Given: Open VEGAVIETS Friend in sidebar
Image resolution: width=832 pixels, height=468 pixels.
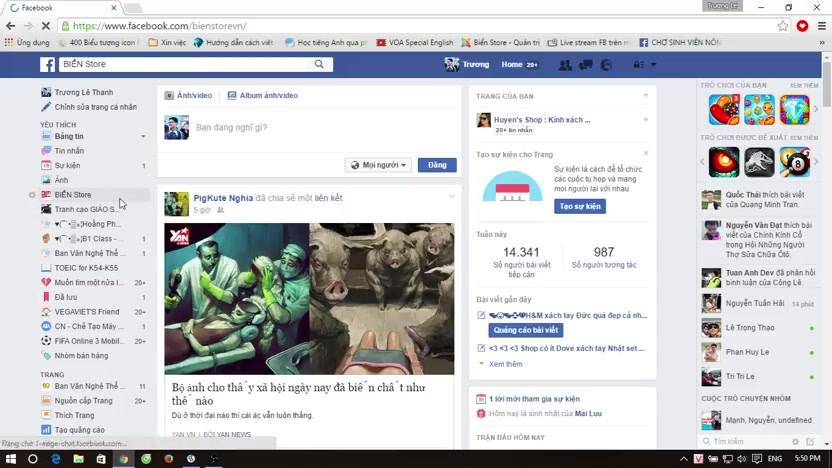Looking at the screenshot, I should tap(86, 312).
